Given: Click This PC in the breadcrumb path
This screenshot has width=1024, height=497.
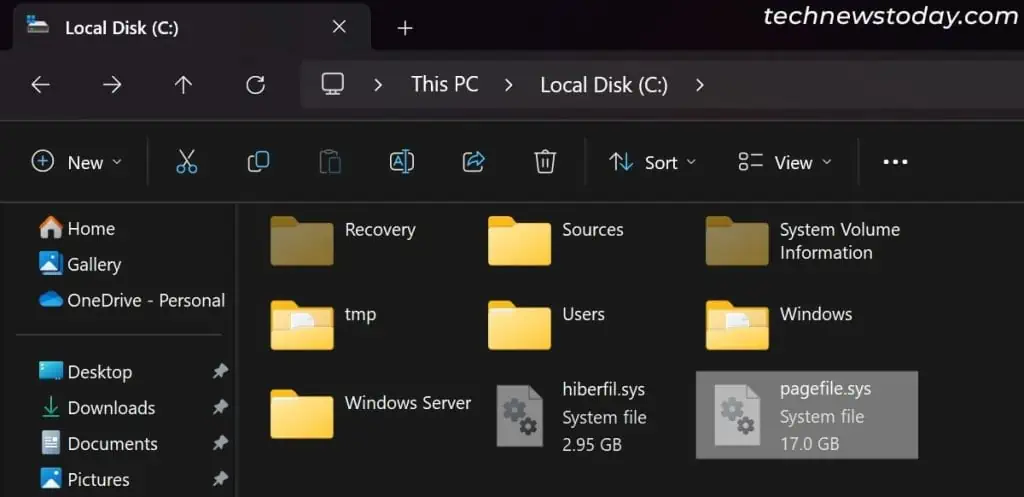Looking at the screenshot, I should point(445,84).
